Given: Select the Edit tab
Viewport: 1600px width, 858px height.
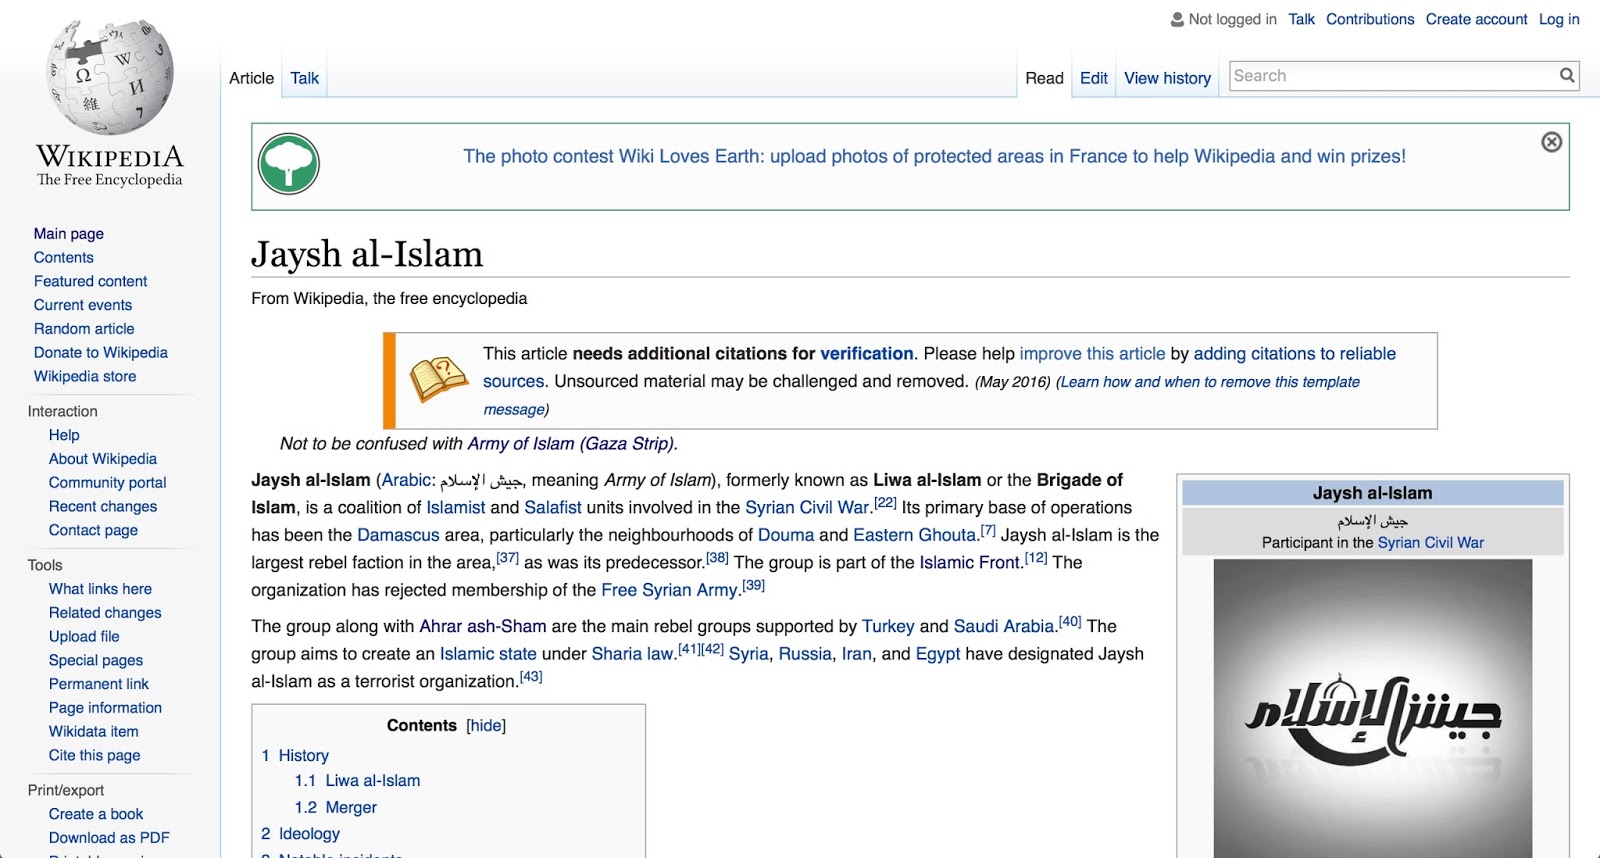Looking at the screenshot, I should point(1093,78).
